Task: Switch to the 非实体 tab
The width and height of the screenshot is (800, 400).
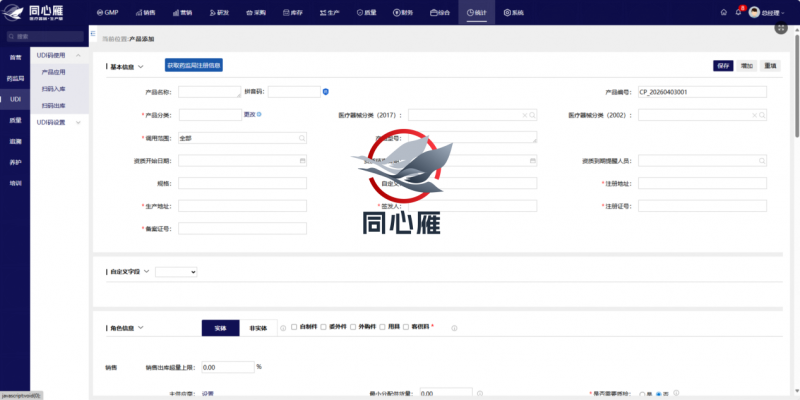Action: point(258,327)
